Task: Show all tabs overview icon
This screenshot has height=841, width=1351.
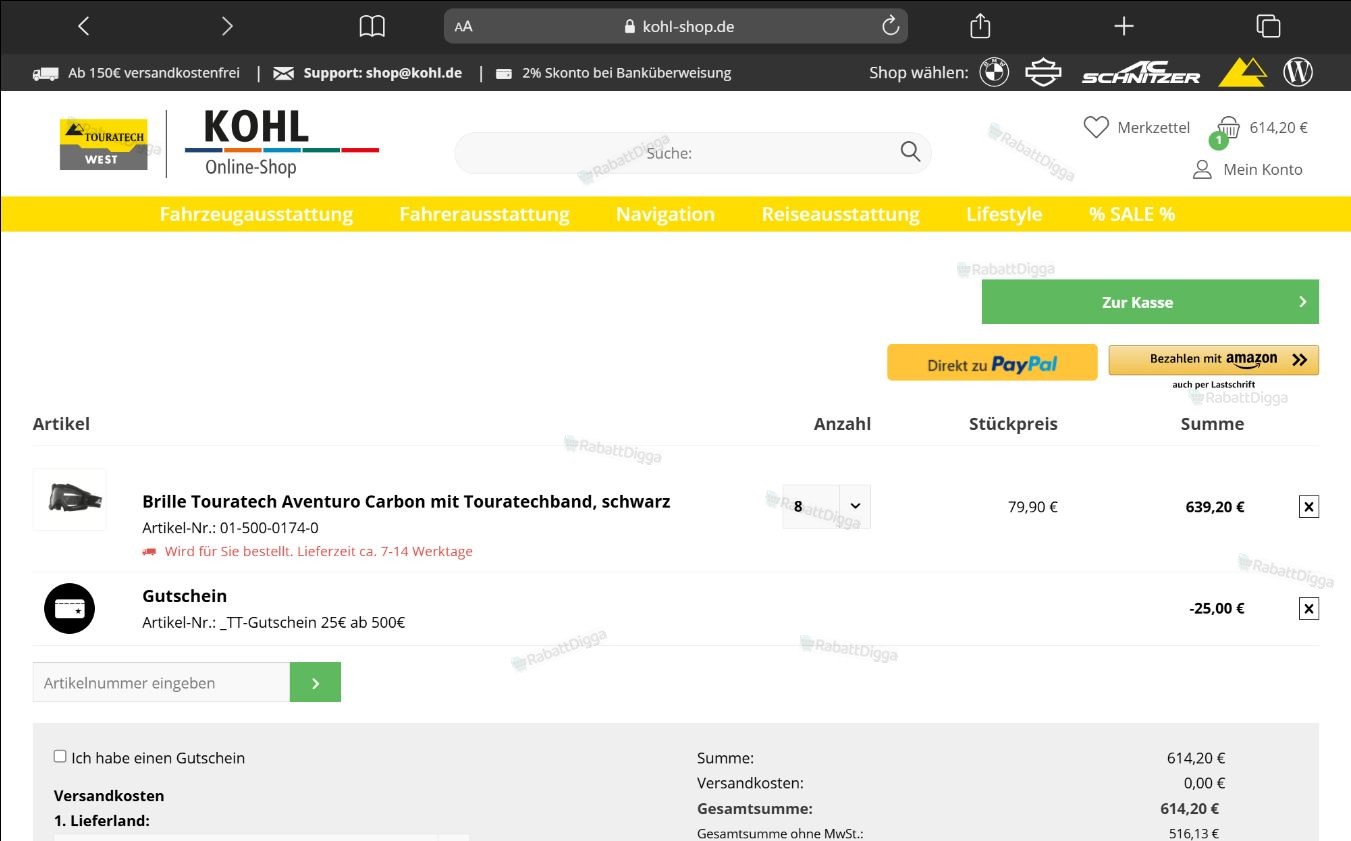Action: (1268, 27)
